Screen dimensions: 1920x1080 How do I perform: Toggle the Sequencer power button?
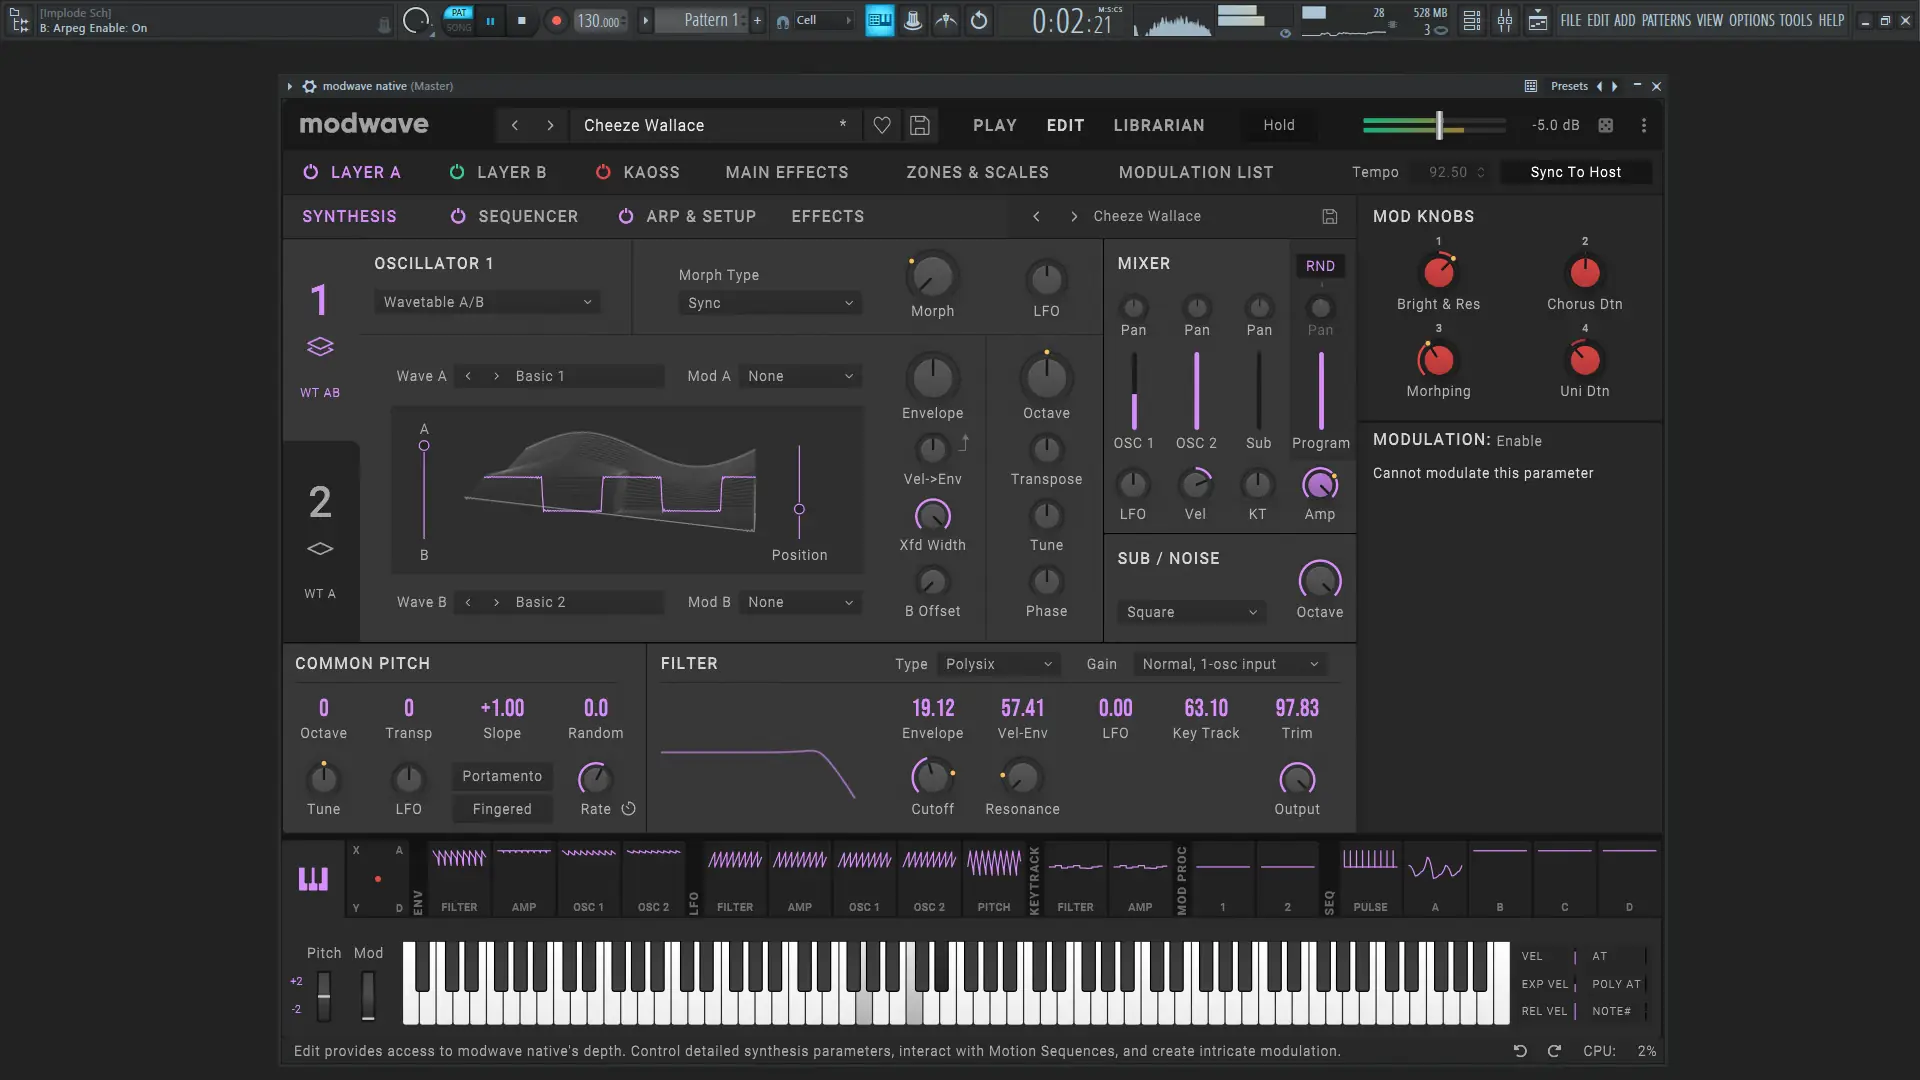(x=458, y=216)
